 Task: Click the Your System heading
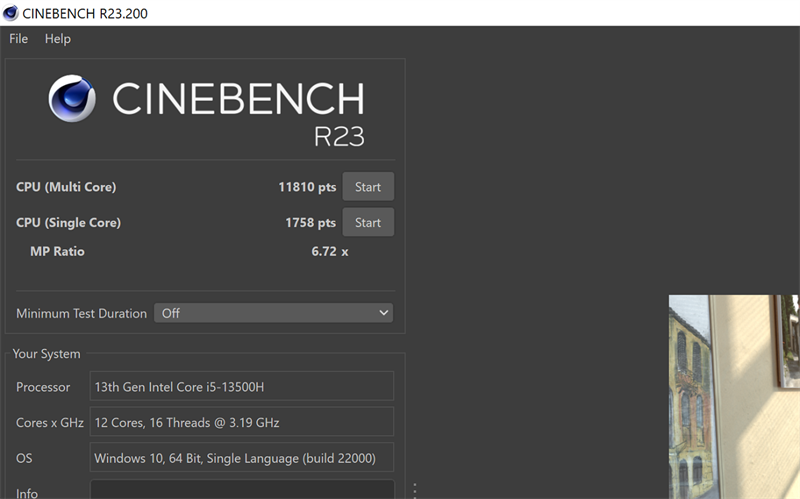(x=46, y=354)
